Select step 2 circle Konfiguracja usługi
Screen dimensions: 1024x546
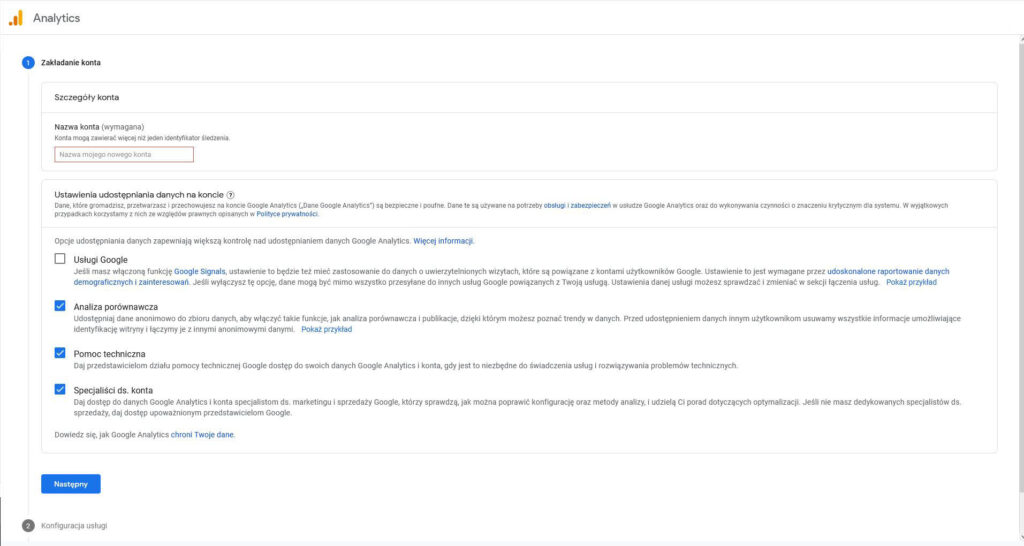pyautogui.click(x=28, y=525)
